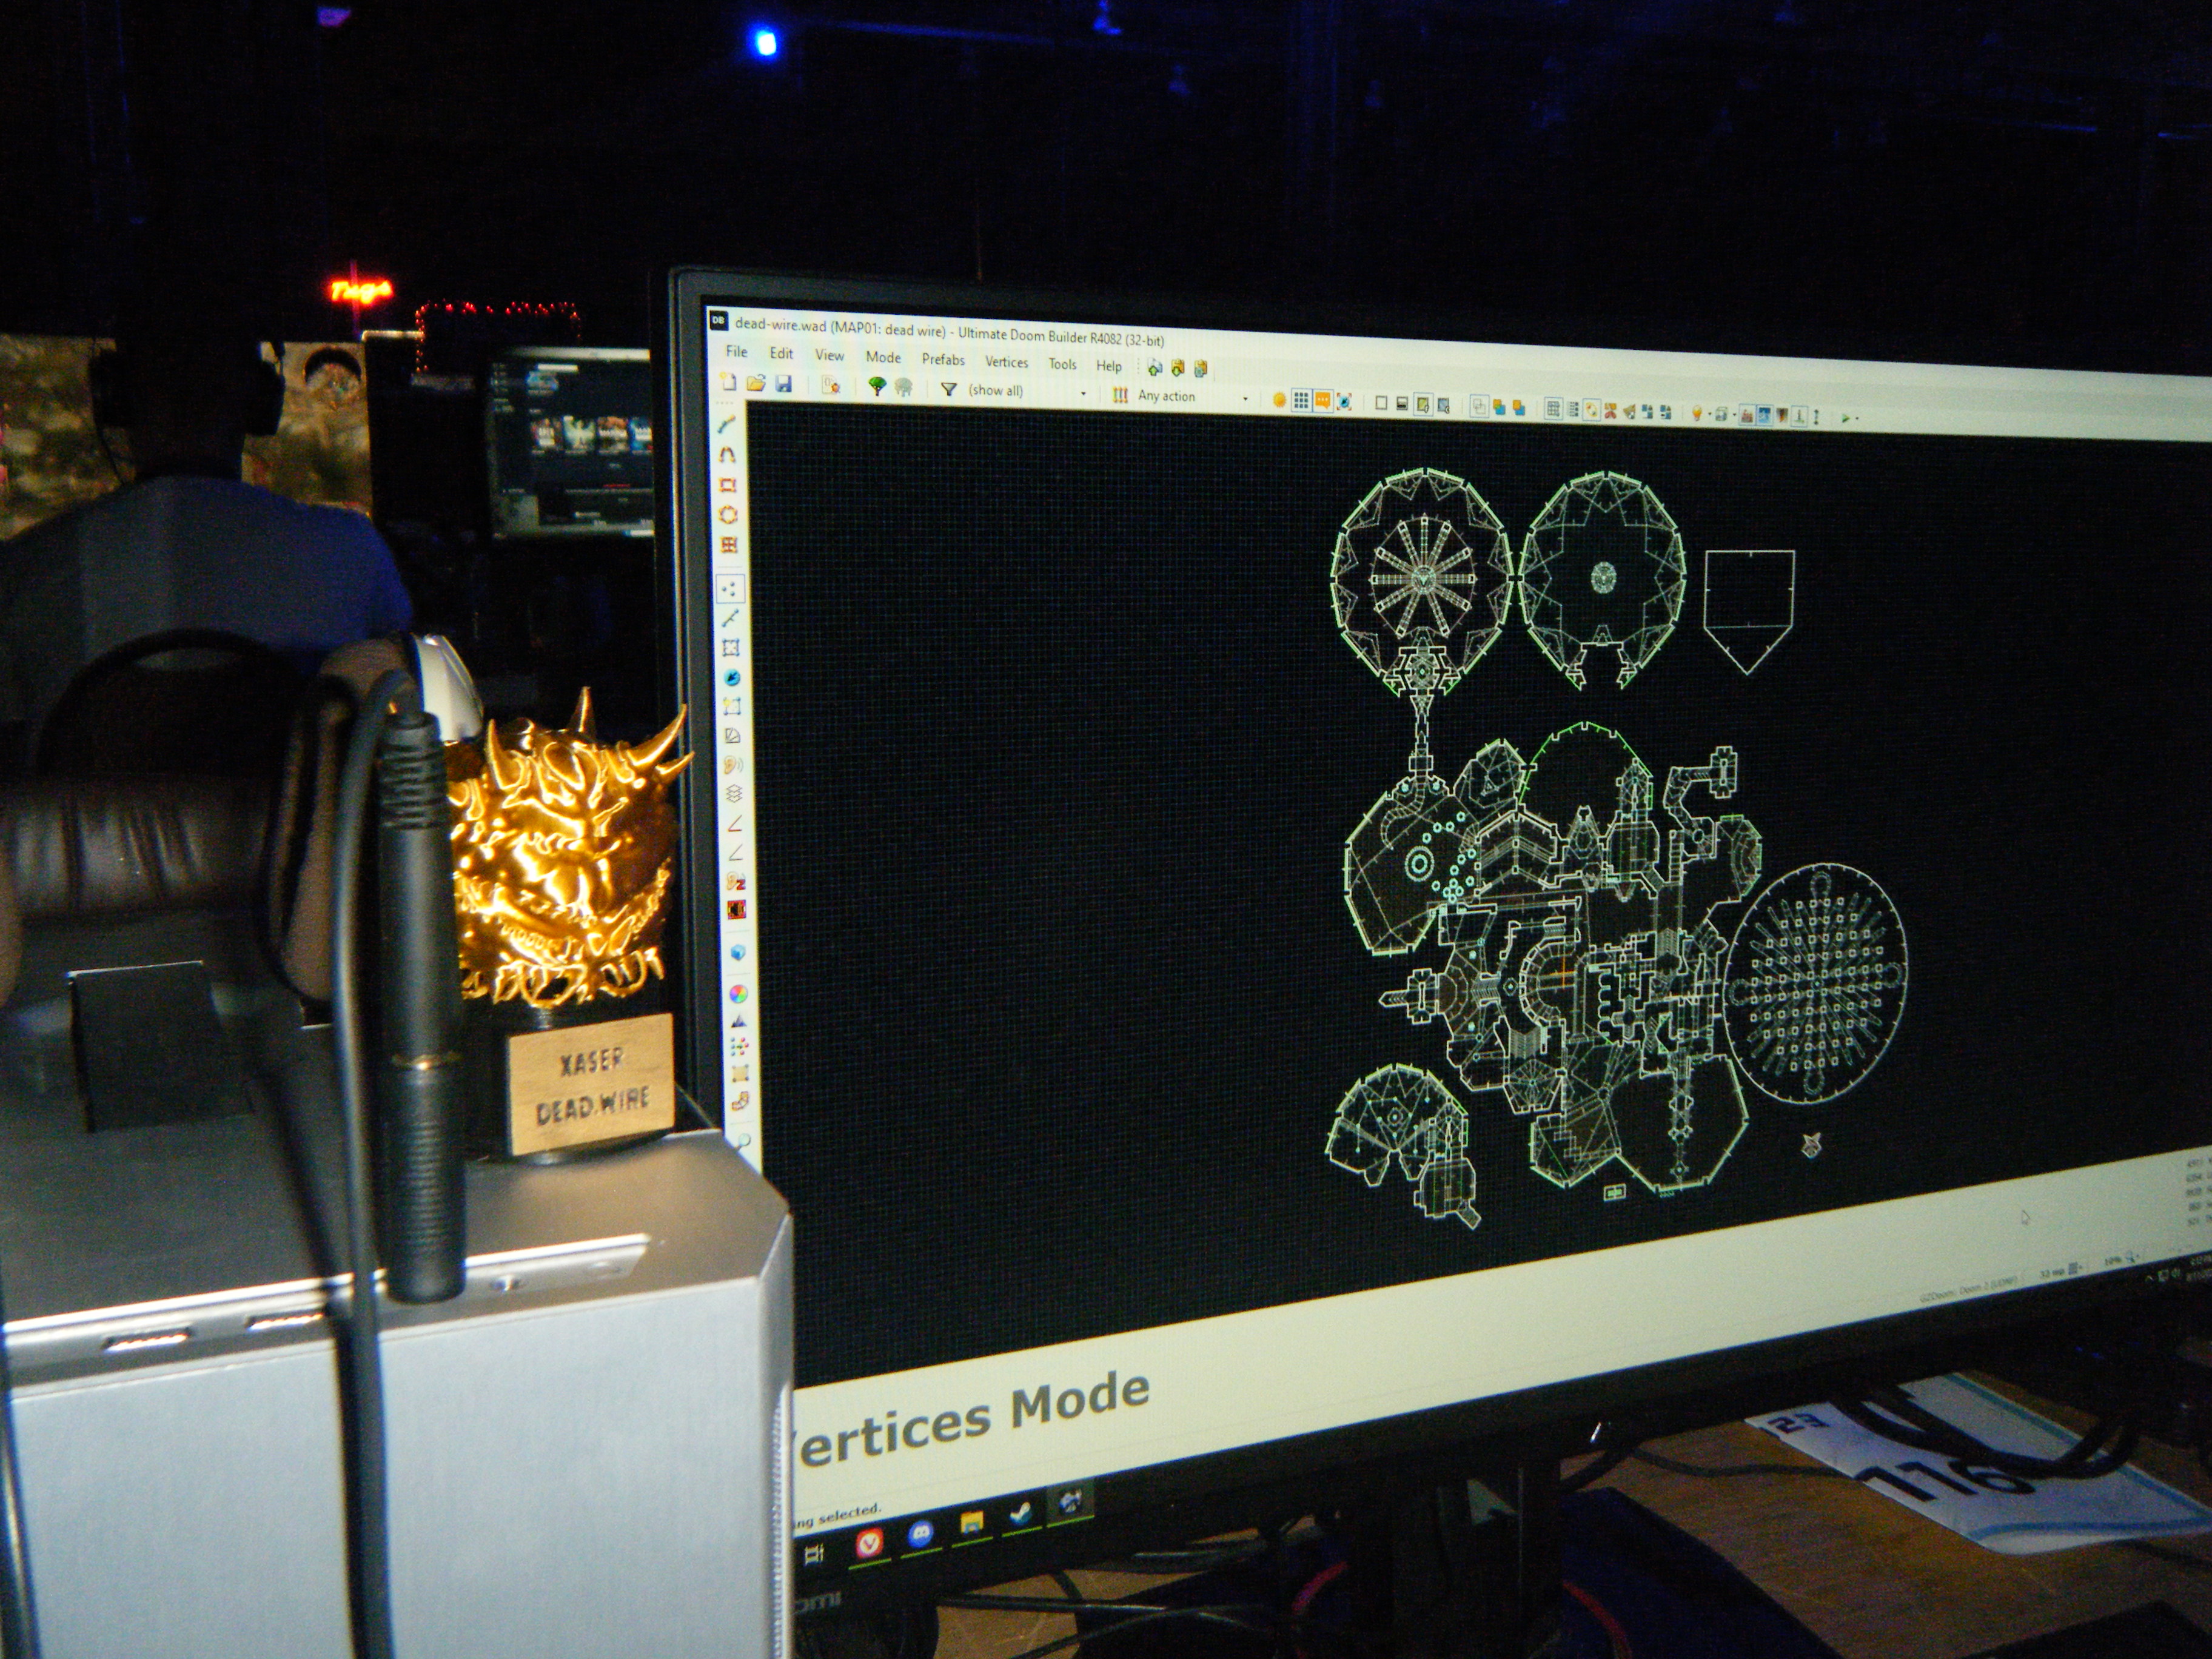Screen dimensions: 2212x1659
Task: Open the Tools menu
Action: (x=1062, y=364)
